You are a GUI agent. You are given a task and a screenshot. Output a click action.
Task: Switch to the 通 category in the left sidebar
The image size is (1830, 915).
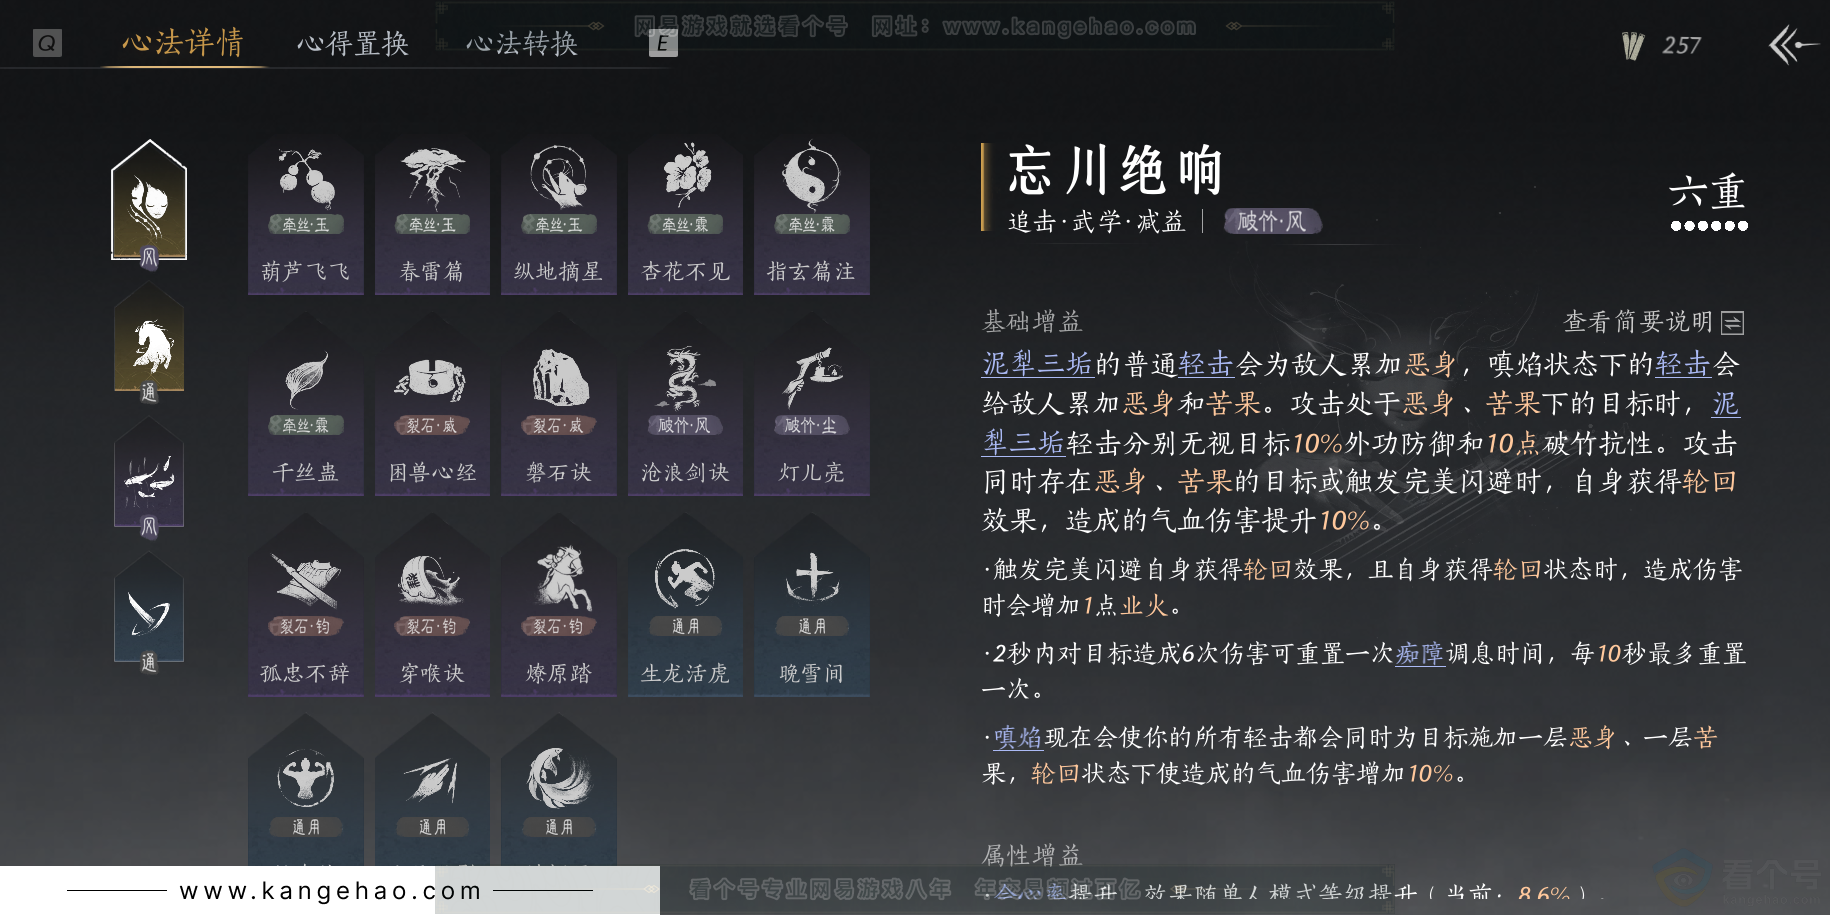coord(149,345)
